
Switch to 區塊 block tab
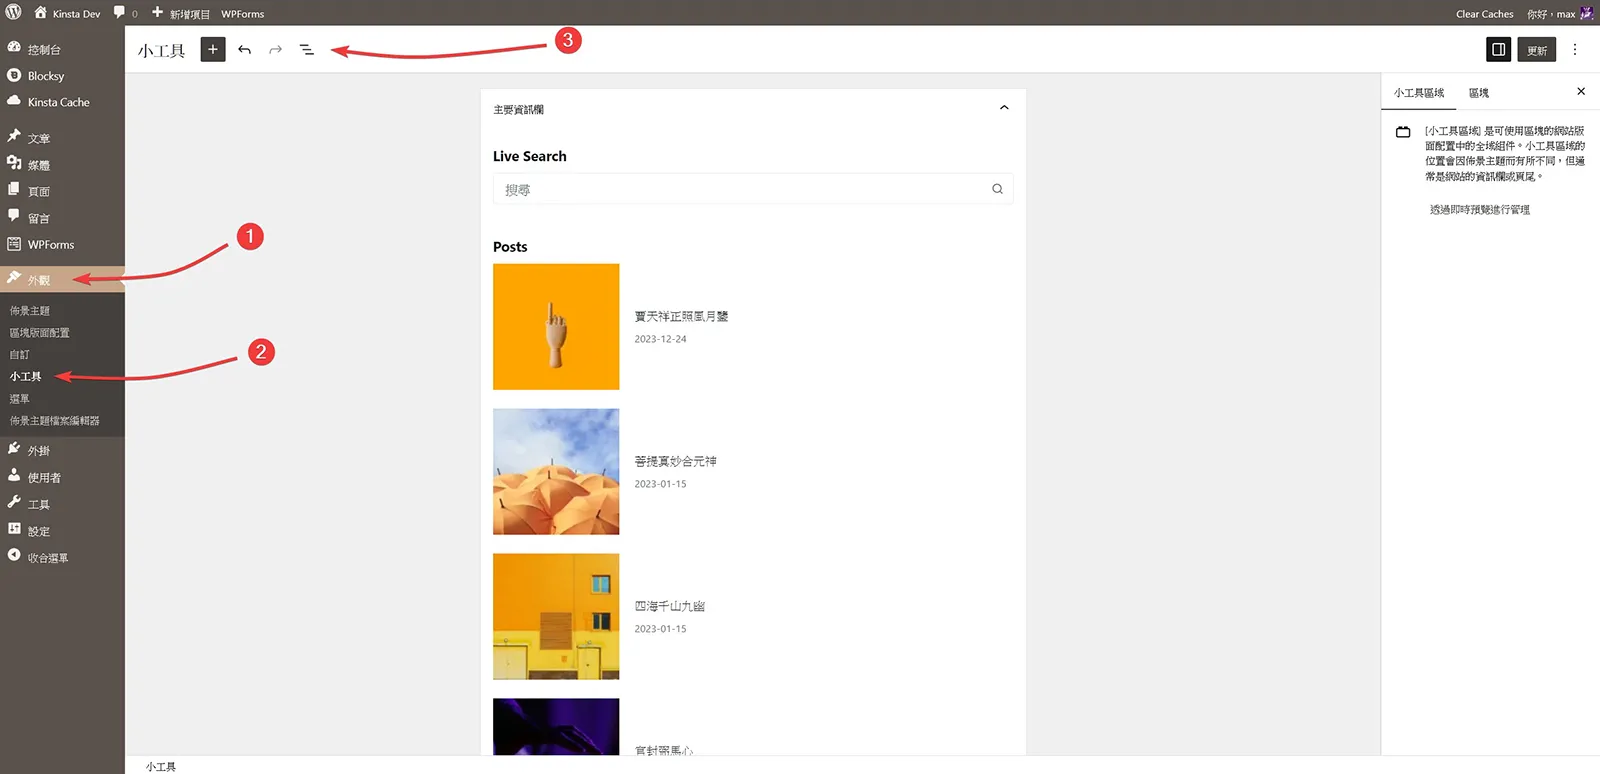coord(1479,93)
